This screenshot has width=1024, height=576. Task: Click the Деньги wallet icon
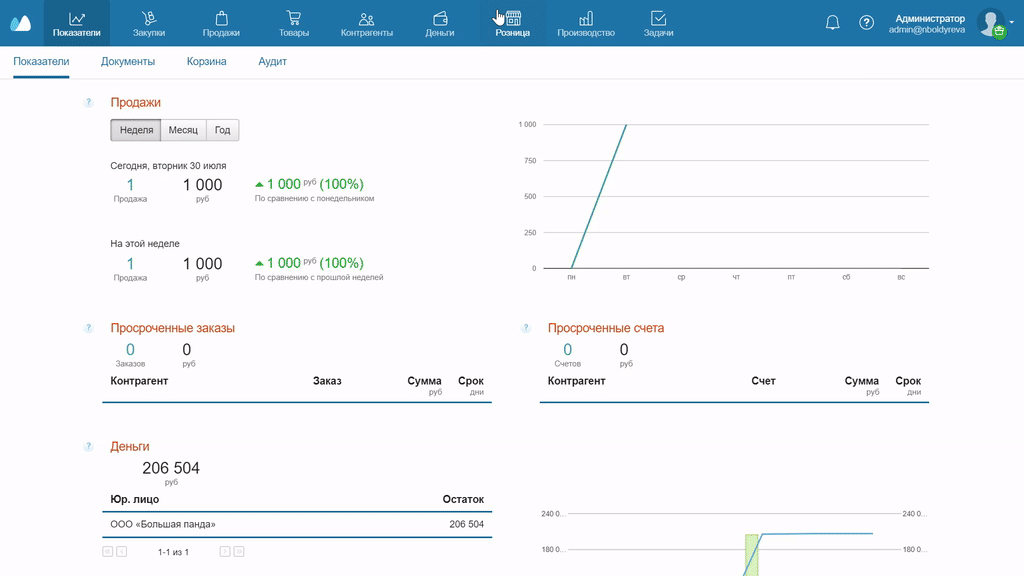click(x=440, y=23)
